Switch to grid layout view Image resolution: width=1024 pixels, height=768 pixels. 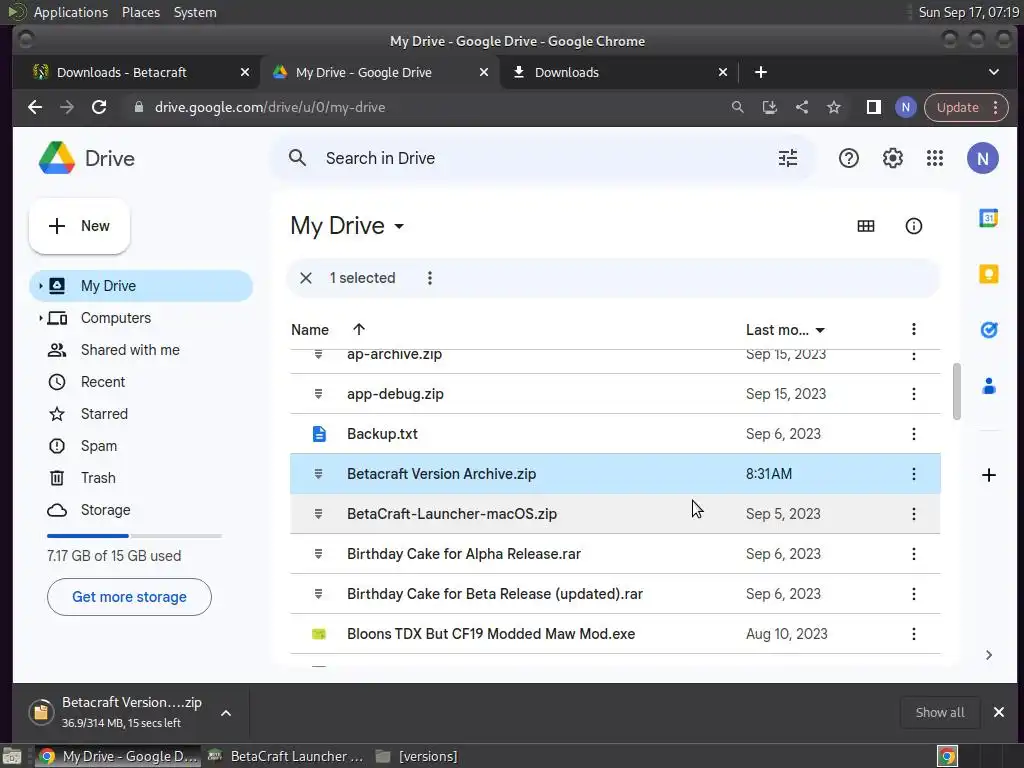tap(865, 226)
